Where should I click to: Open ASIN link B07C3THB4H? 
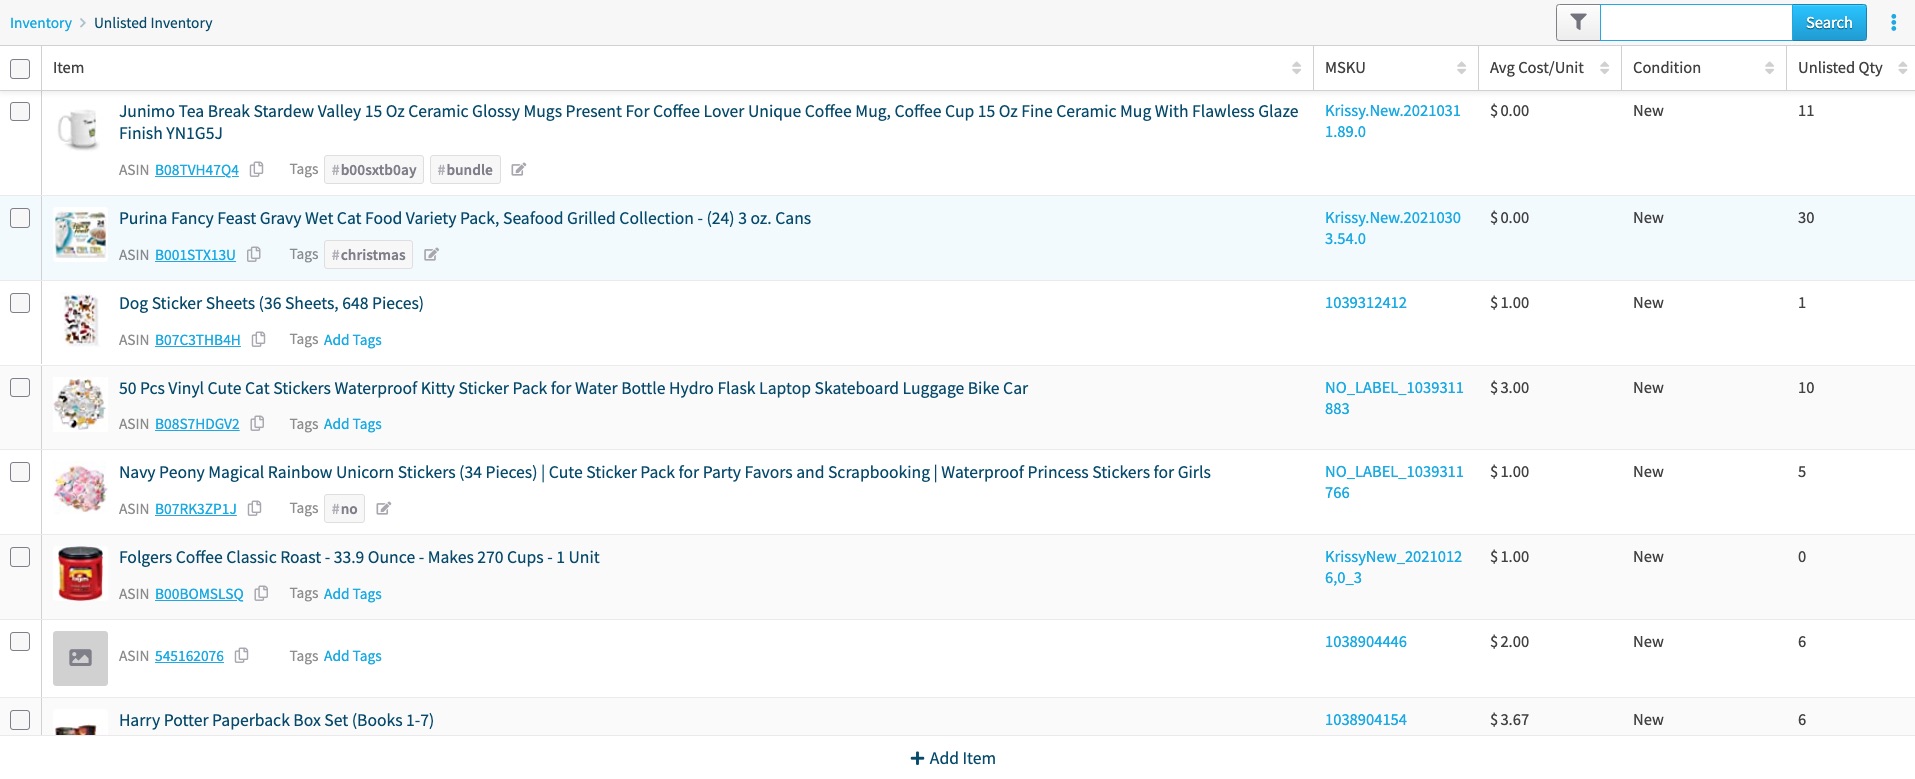tap(198, 340)
